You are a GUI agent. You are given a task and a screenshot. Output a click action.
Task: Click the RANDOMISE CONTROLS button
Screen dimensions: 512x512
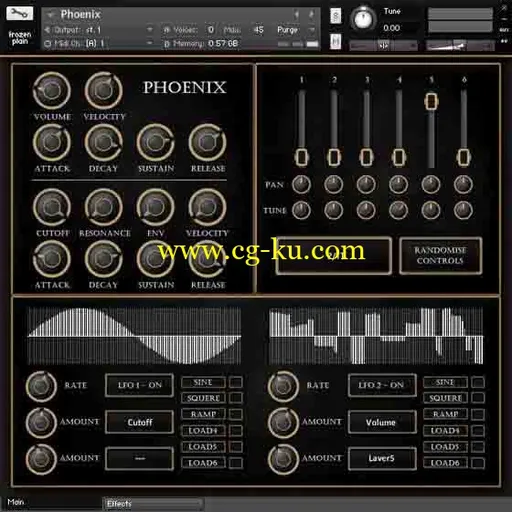click(x=440, y=256)
